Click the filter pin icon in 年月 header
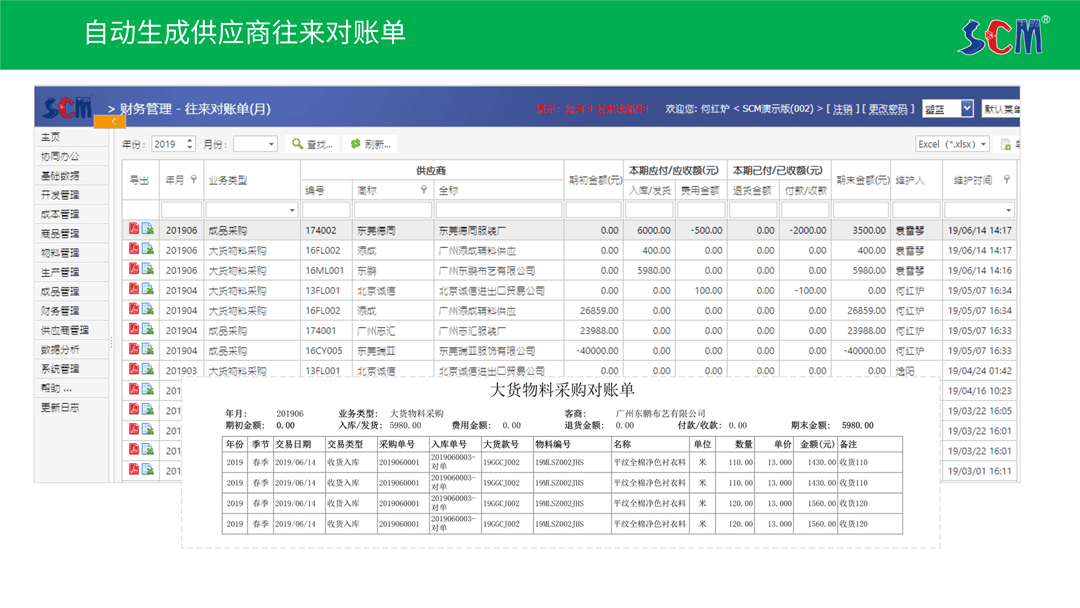The height and width of the screenshot is (608, 1080). pyautogui.click(x=193, y=180)
